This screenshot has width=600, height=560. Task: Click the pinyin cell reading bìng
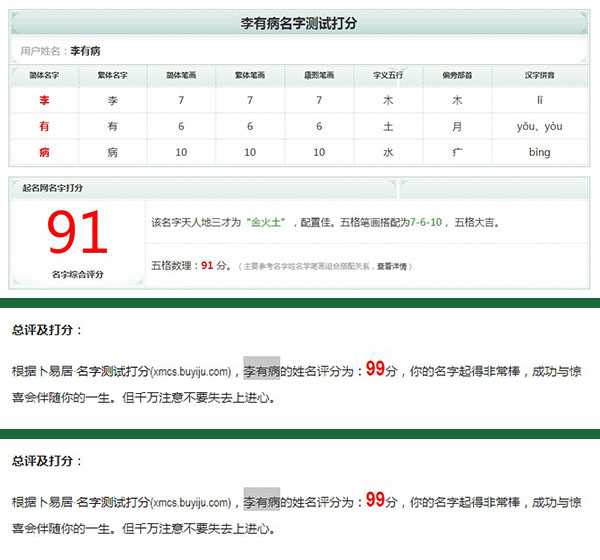(x=540, y=152)
